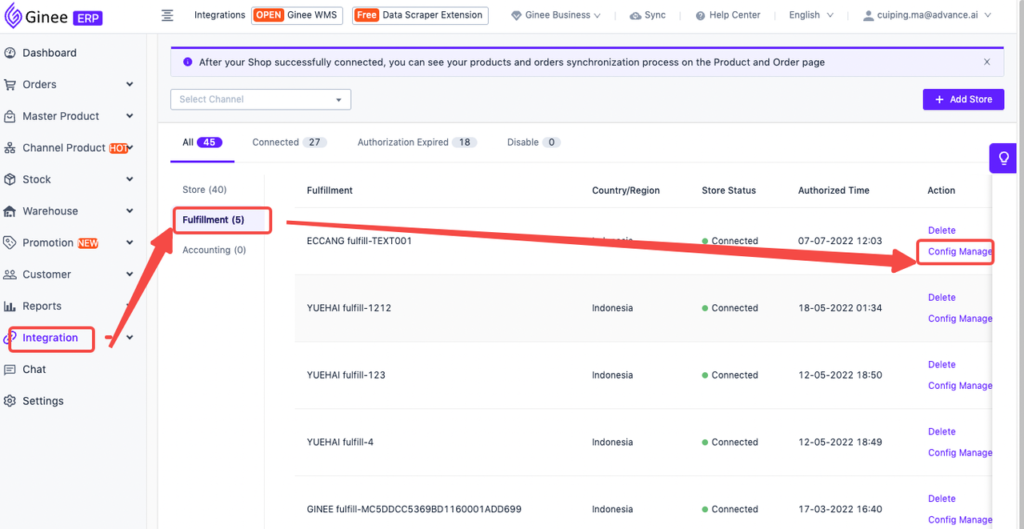Viewport: 1024px width, 529px height.
Task: Click the Settings gear icon
Action: (10, 400)
